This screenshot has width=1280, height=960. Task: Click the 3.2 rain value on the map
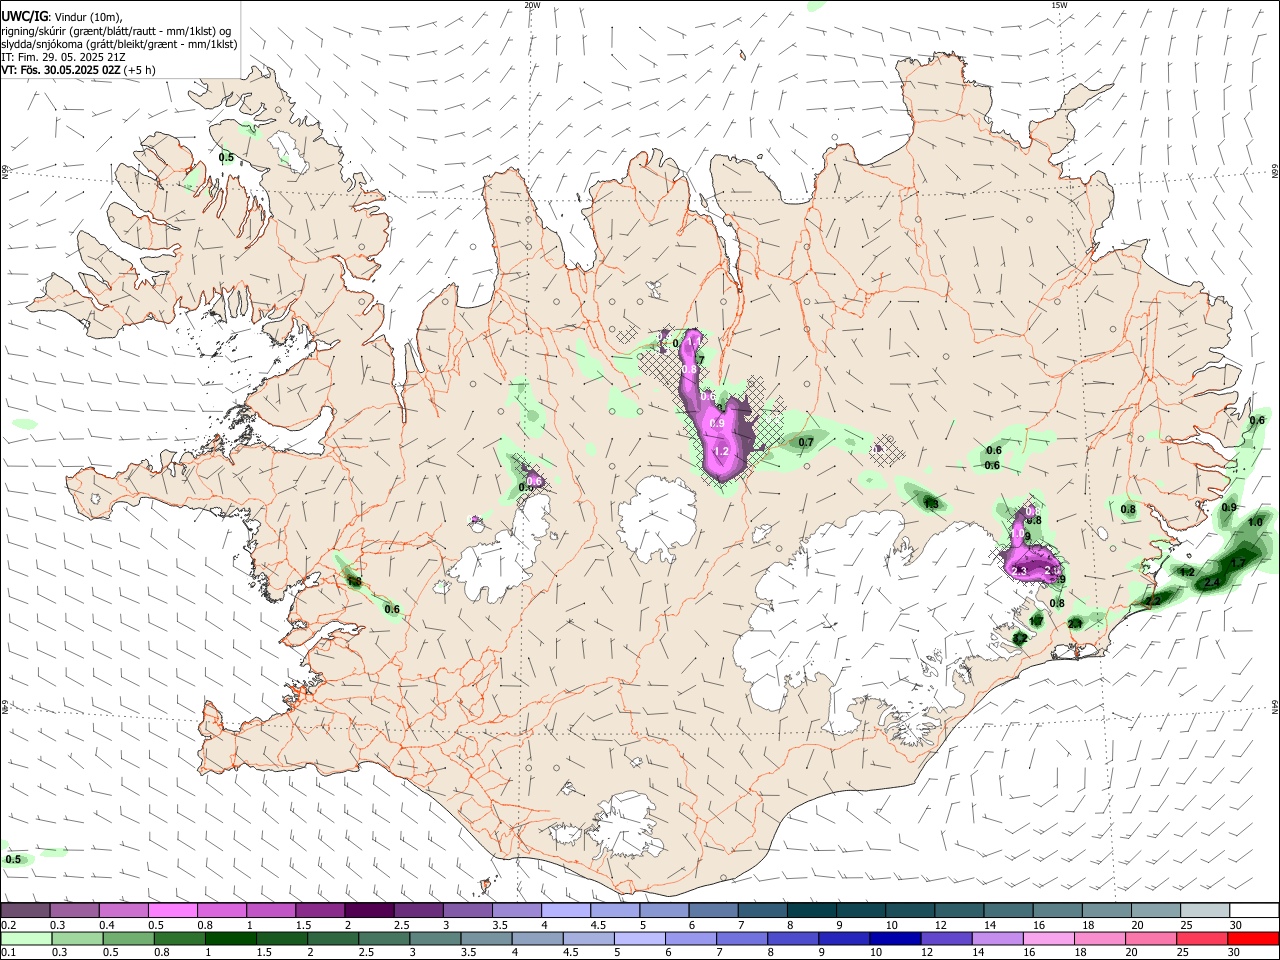click(x=1019, y=637)
